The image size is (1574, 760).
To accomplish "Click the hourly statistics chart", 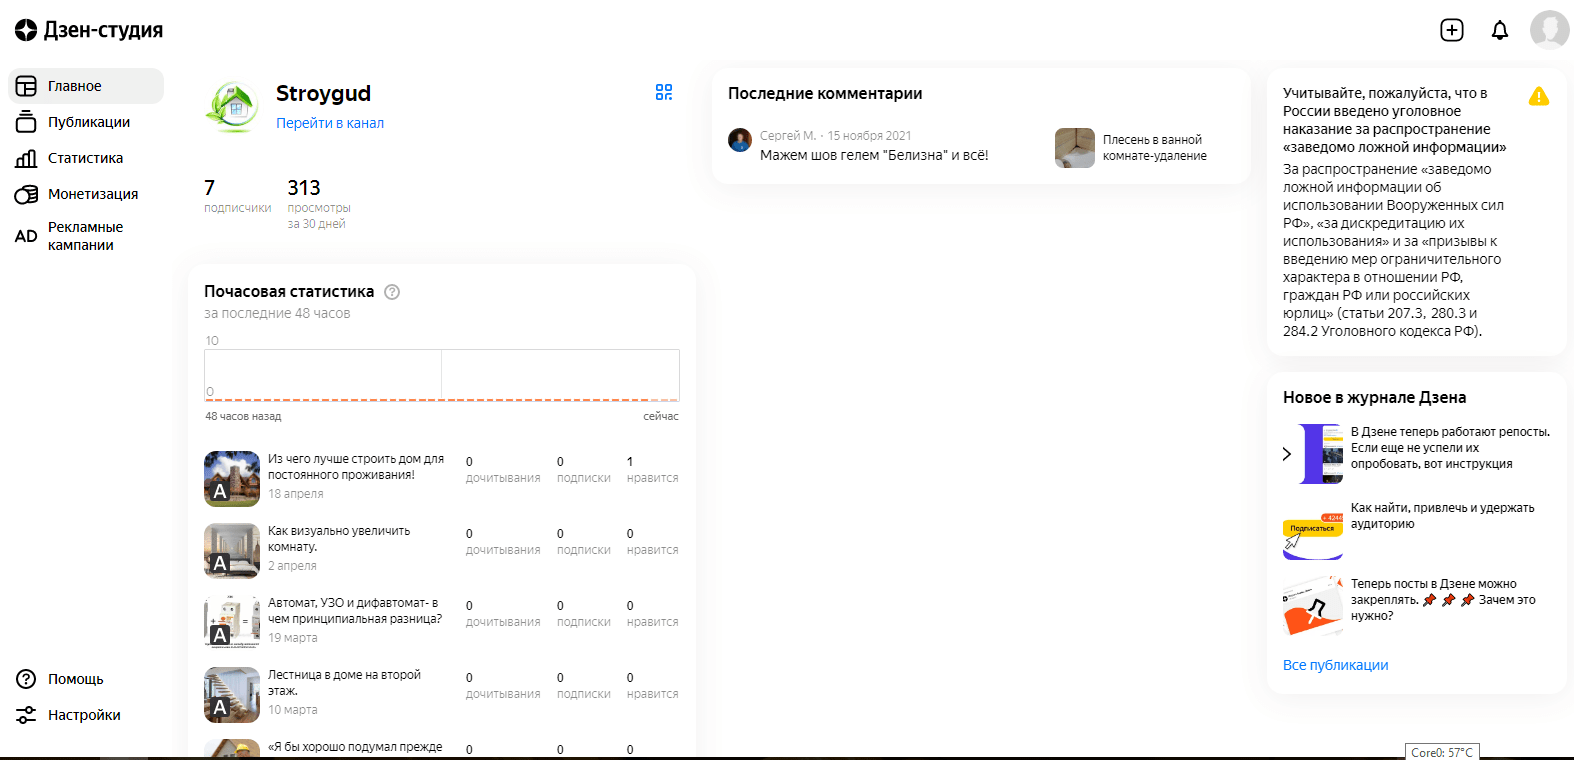I will pos(442,375).
